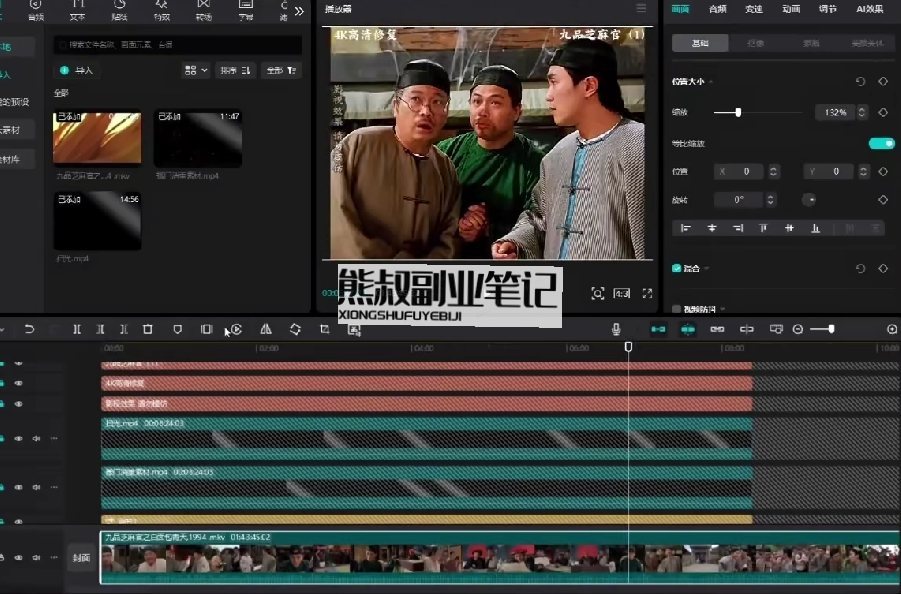Click the 导入 import button
901x594 pixels.
(x=77, y=70)
